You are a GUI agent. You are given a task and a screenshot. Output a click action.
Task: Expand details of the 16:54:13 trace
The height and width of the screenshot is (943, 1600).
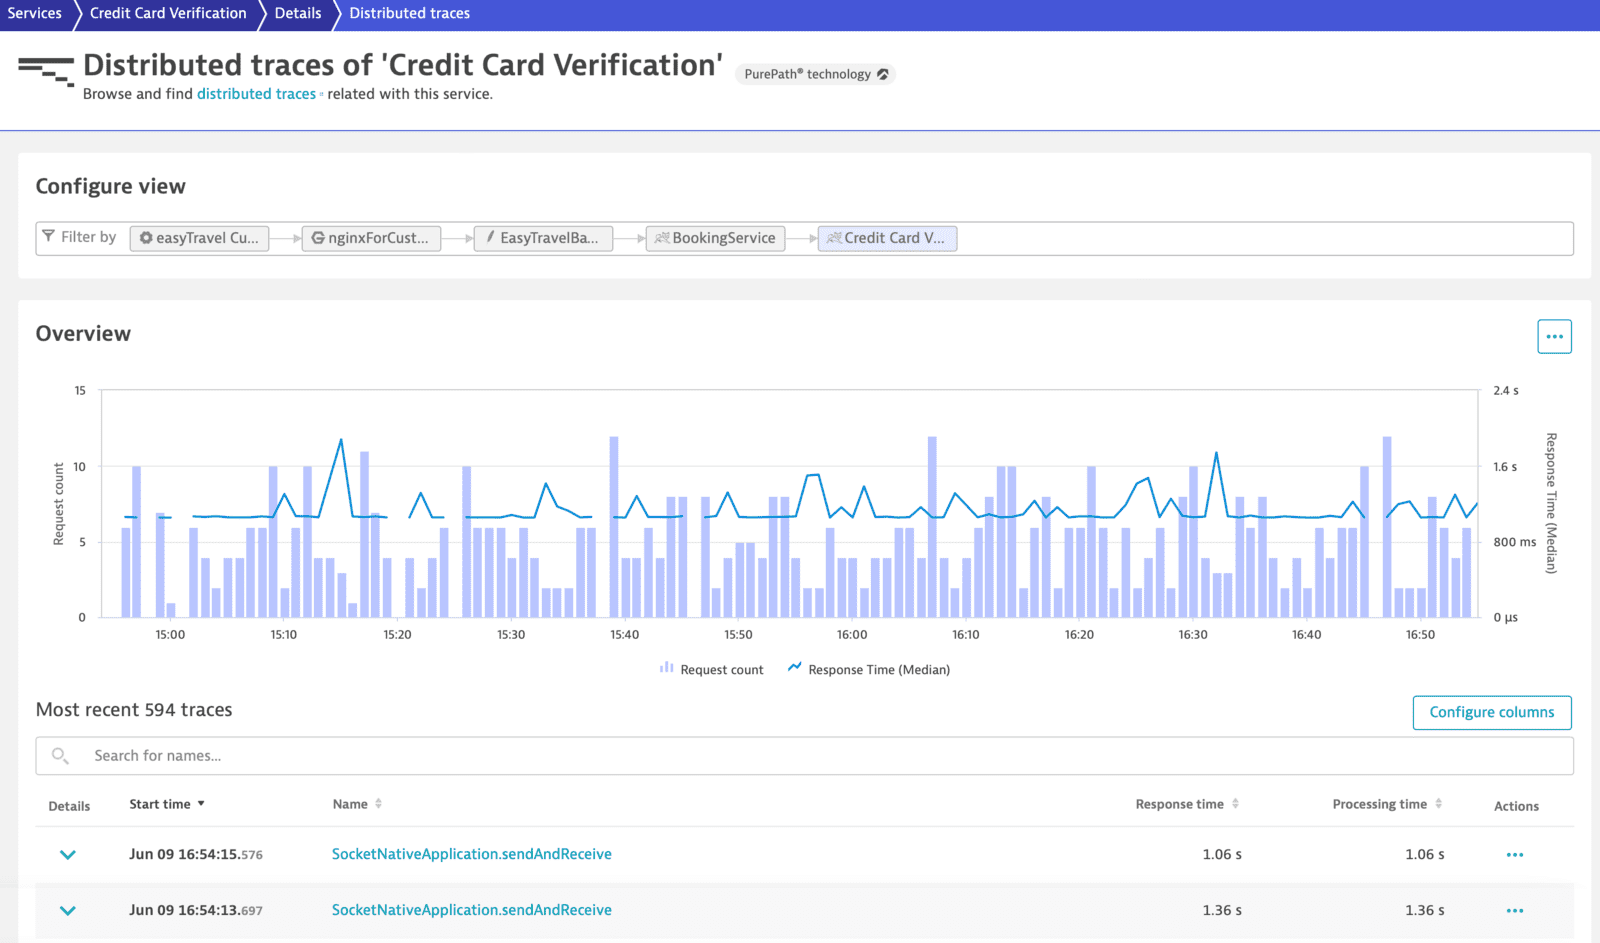68,911
